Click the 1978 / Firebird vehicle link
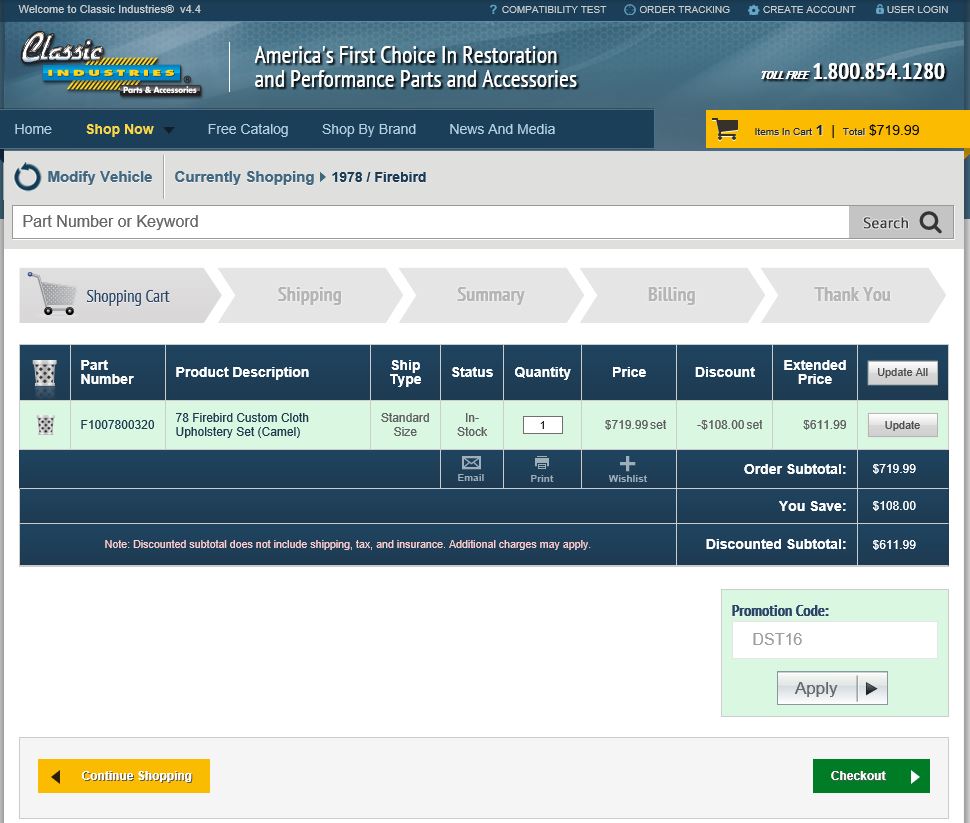The height and width of the screenshot is (823, 970). (x=379, y=178)
